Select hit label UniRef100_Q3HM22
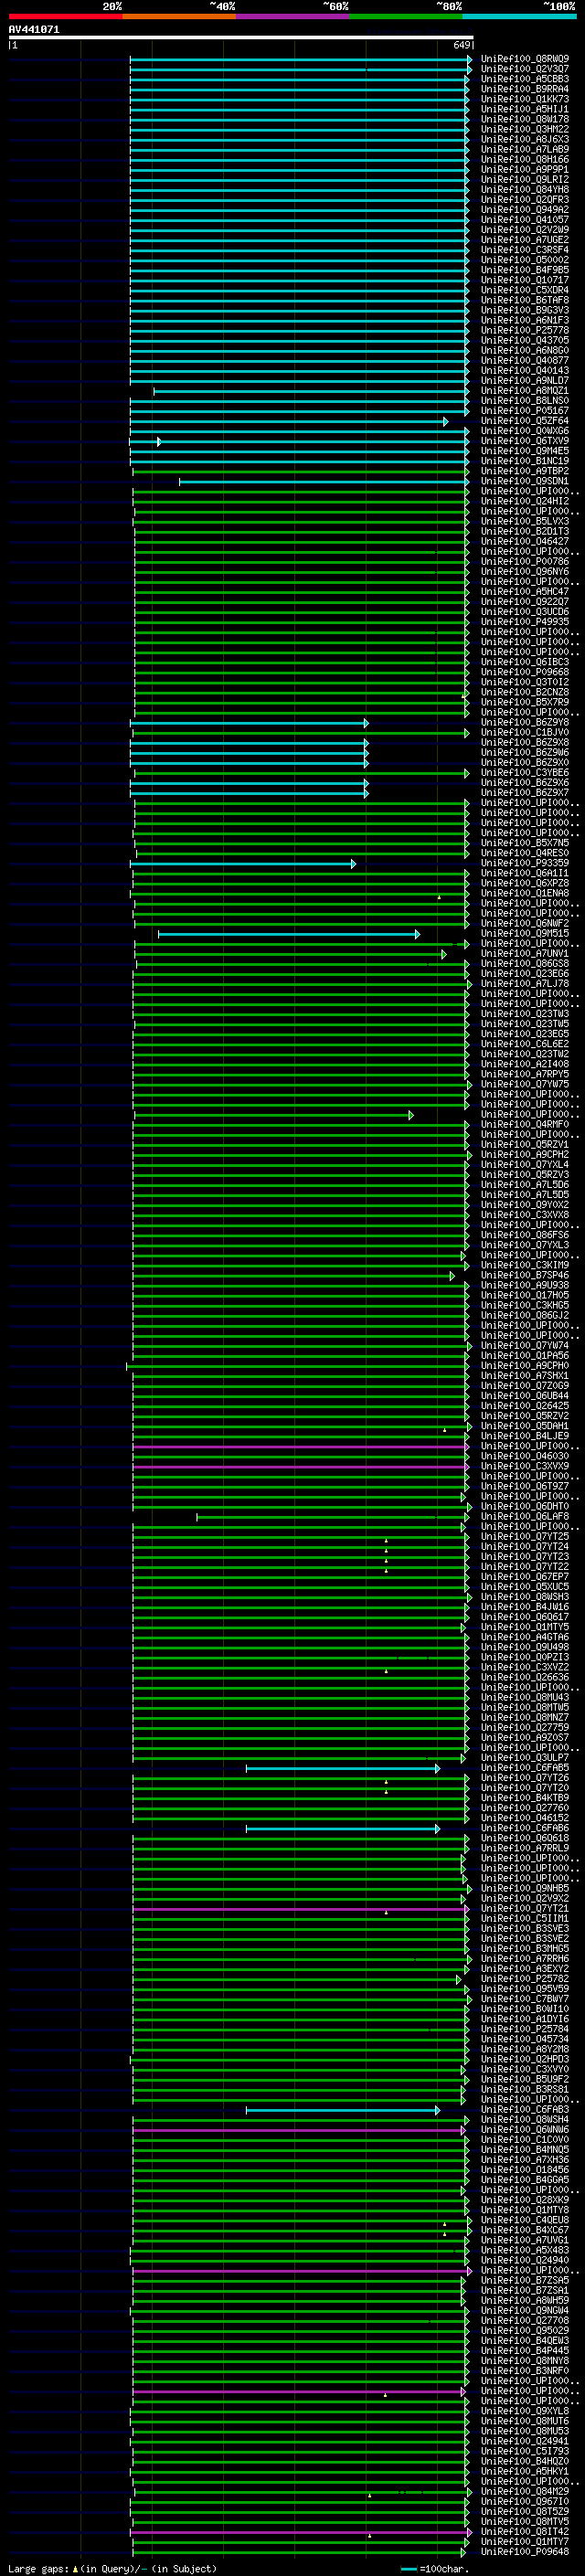 coord(525,129)
